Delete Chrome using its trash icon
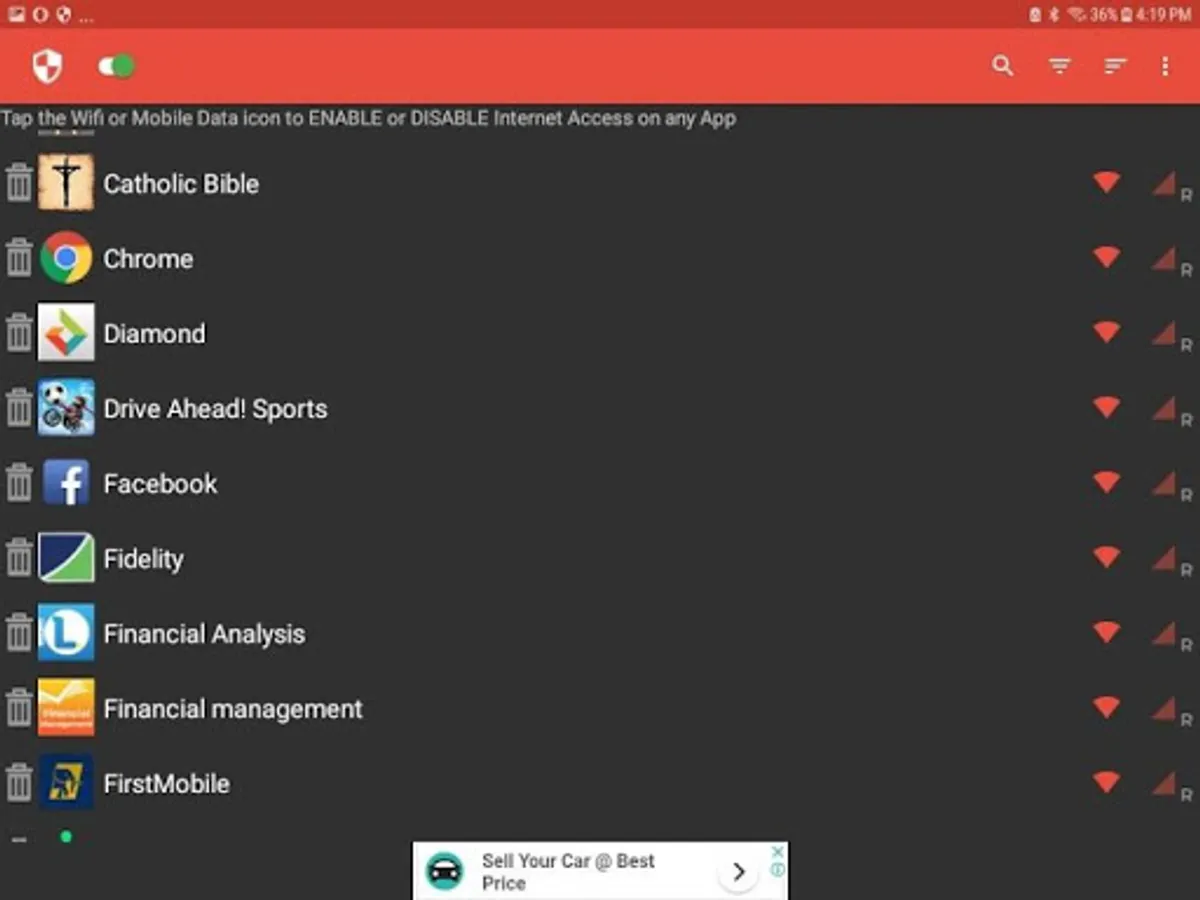Image resolution: width=1200 pixels, height=900 pixels. tap(19, 258)
